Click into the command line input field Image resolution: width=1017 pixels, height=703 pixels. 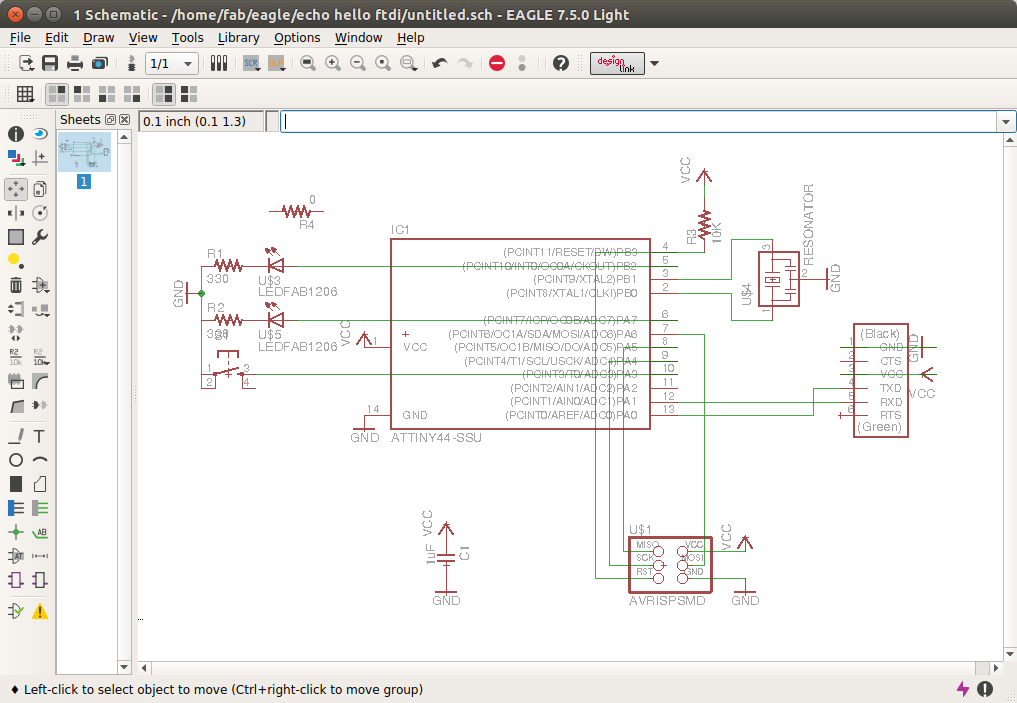[x=638, y=121]
